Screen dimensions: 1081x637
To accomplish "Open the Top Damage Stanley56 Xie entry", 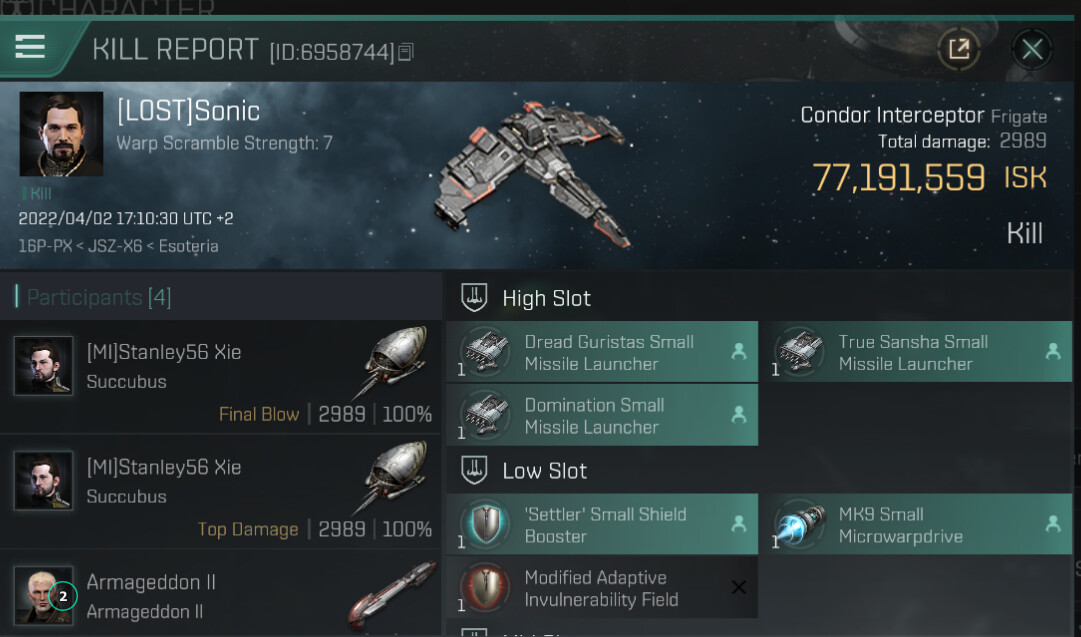I will point(221,492).
